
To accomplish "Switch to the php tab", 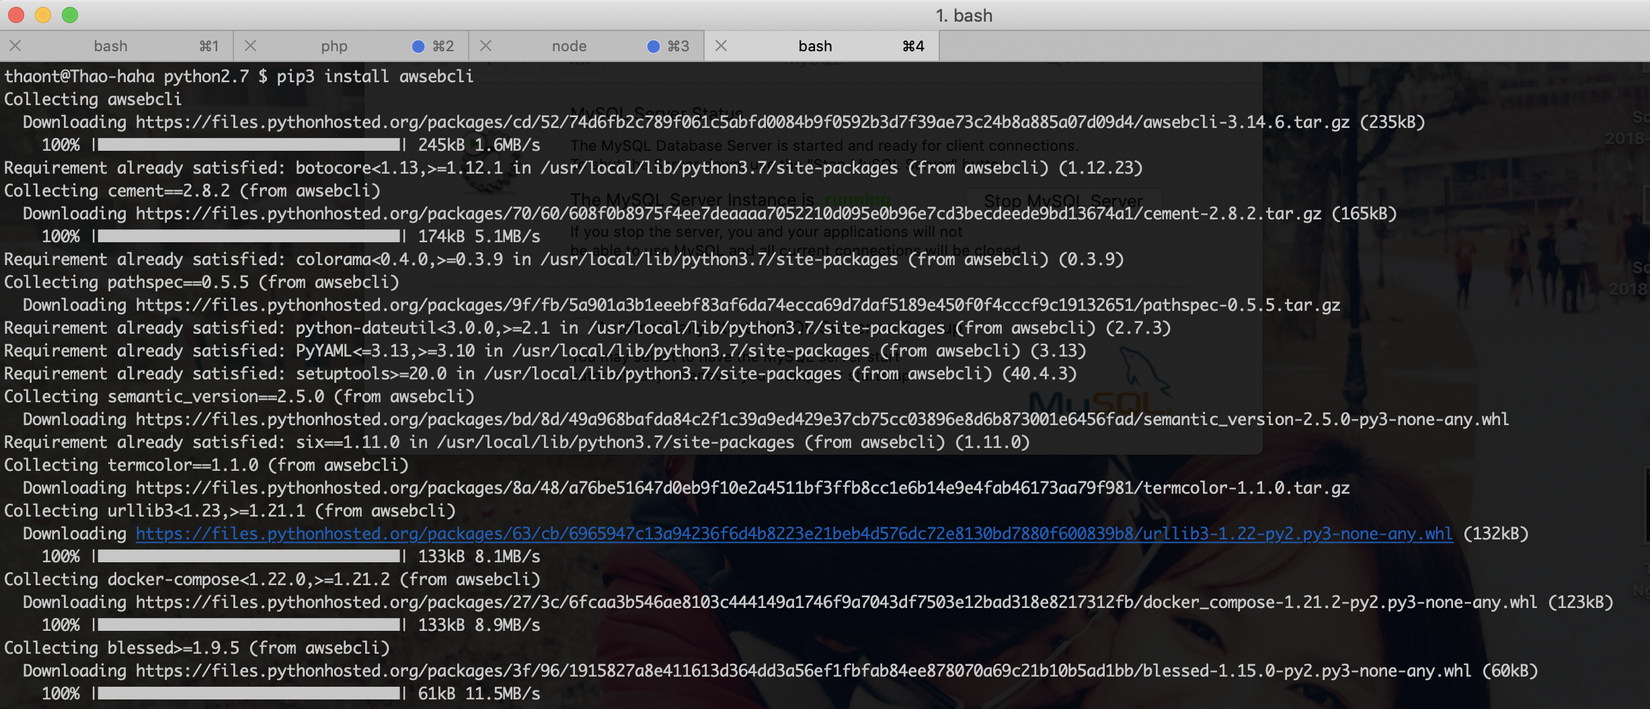I will [334, 46].
